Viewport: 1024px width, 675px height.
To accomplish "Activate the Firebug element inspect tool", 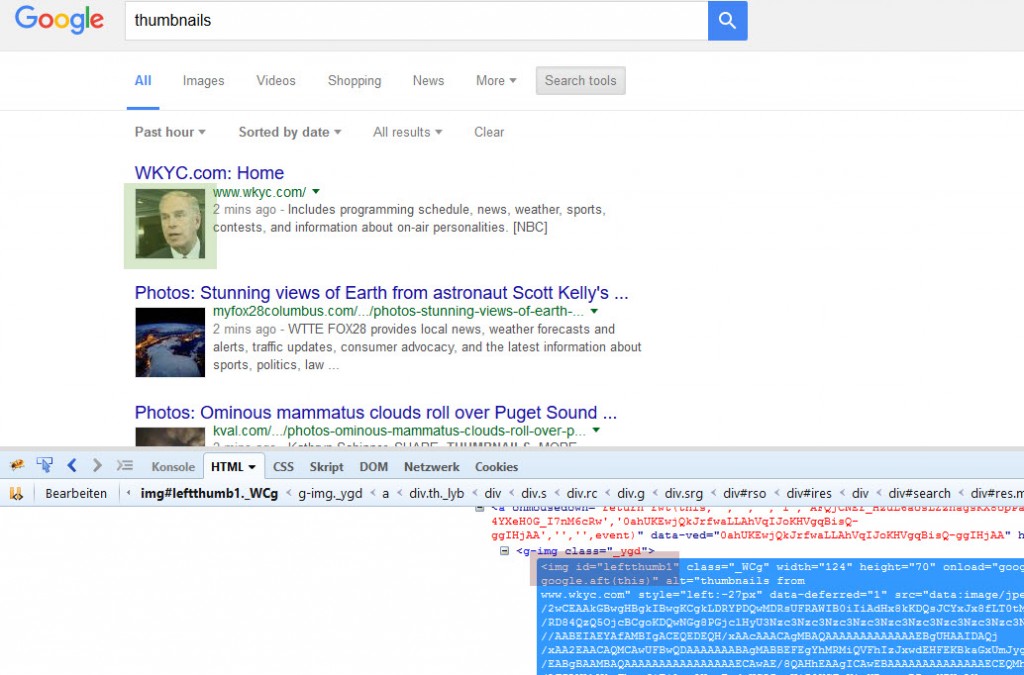I will click(x=44, y=465).
